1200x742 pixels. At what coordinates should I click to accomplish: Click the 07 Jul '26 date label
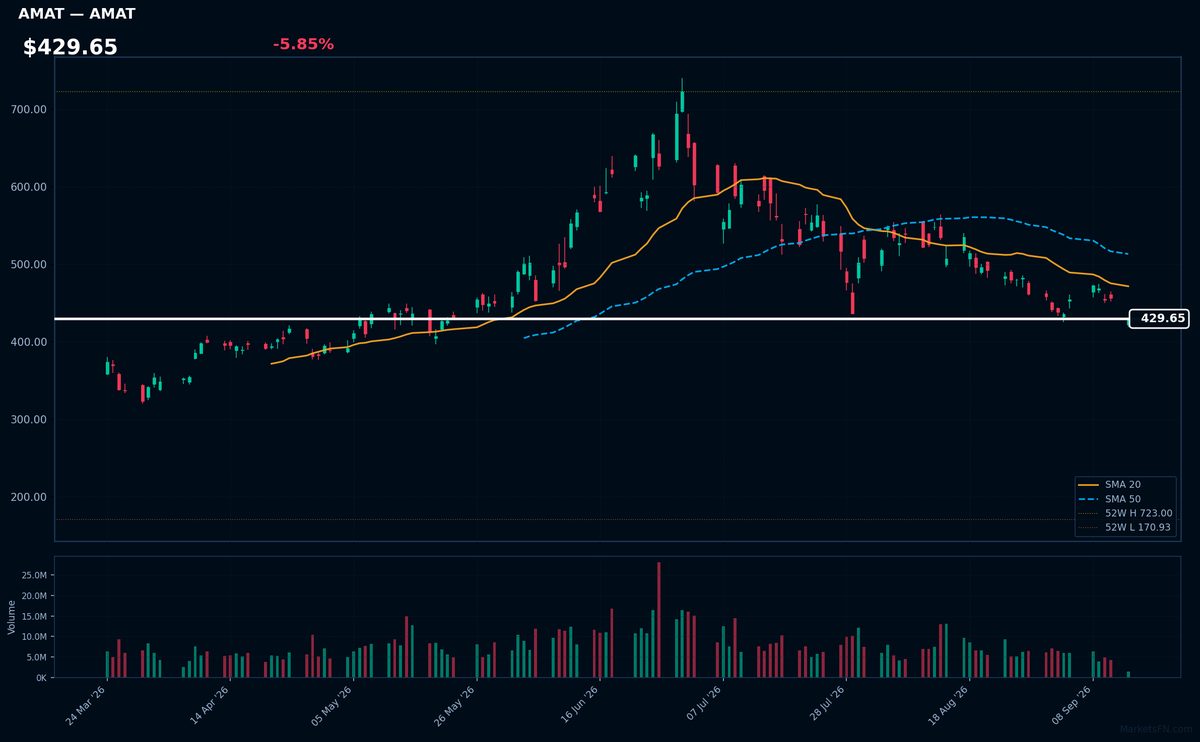(703, 707)
